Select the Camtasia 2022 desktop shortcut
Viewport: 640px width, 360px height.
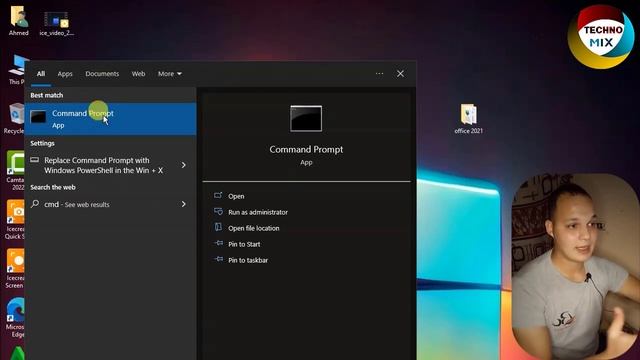(x=16, y=171)
